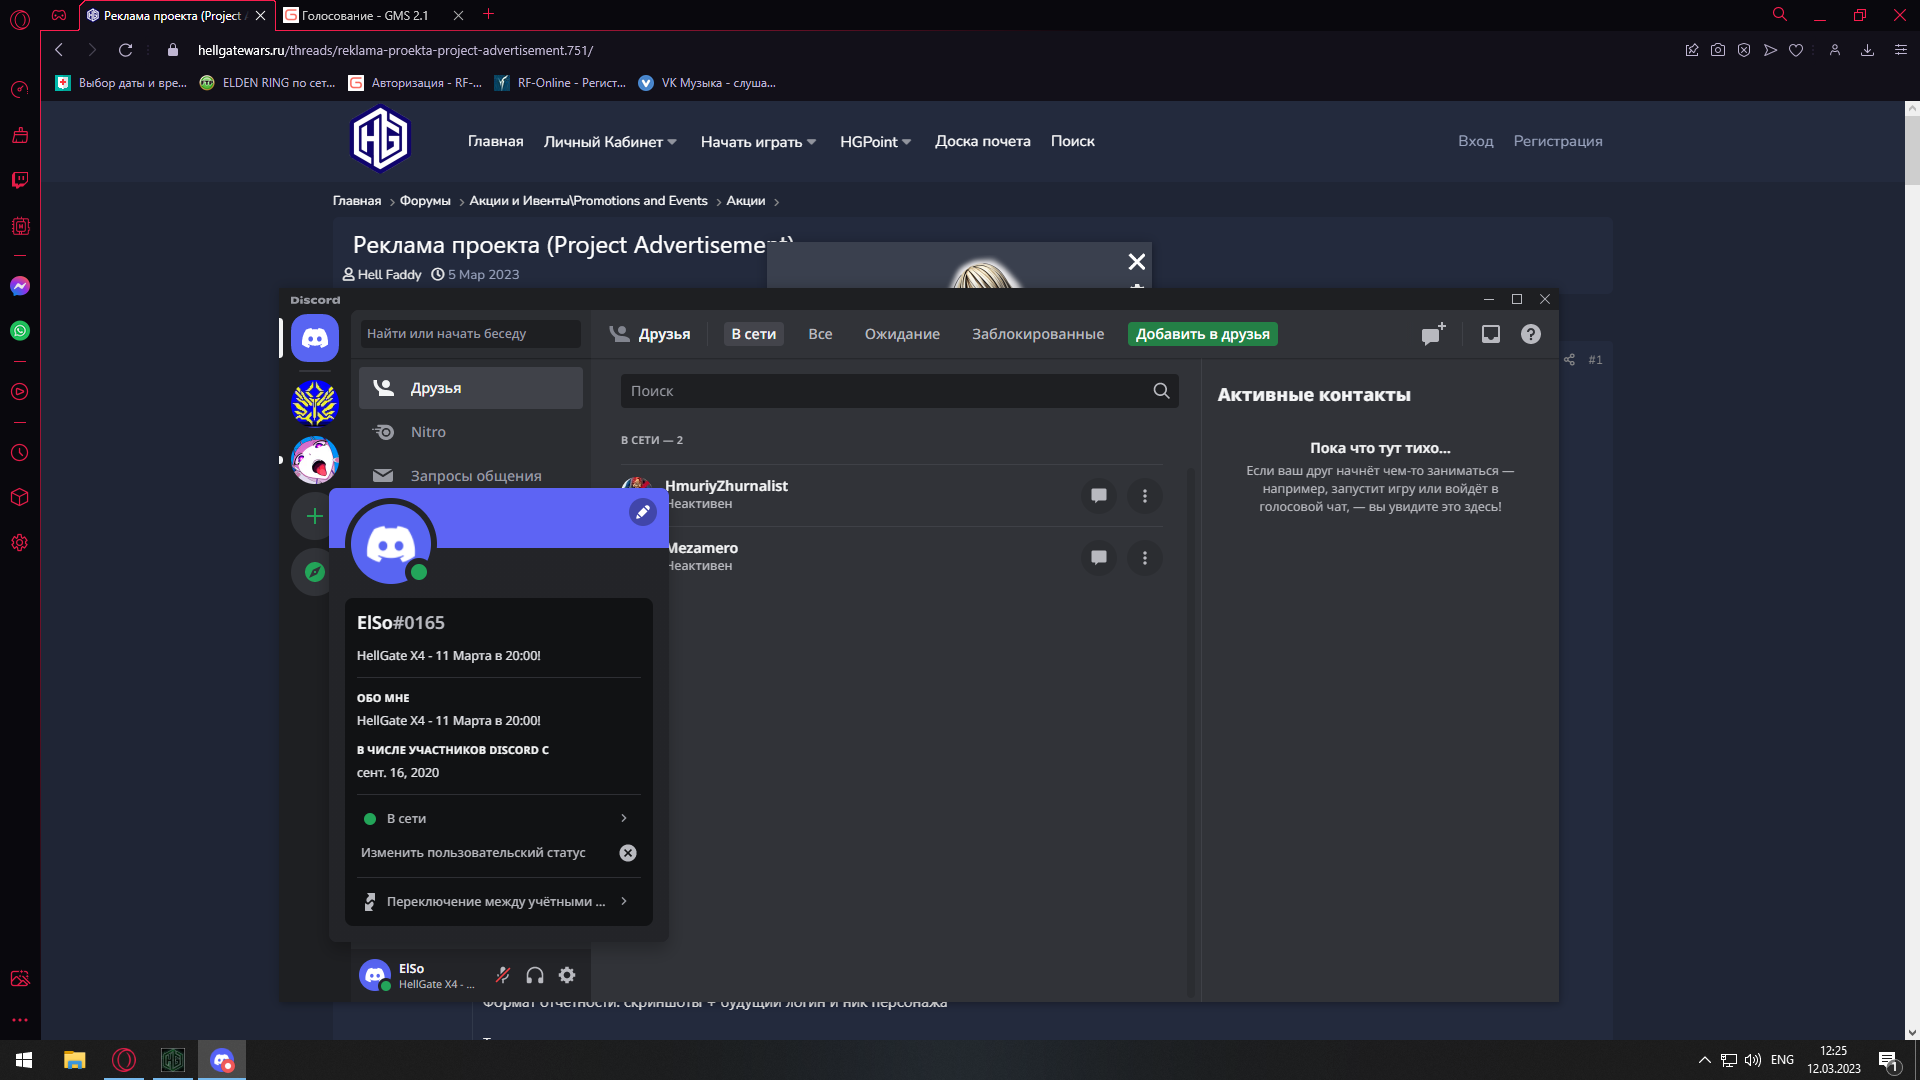Open Акции breadcrumb link
The height and width of the screenshot is (1080, 1920).
(745, 201)
